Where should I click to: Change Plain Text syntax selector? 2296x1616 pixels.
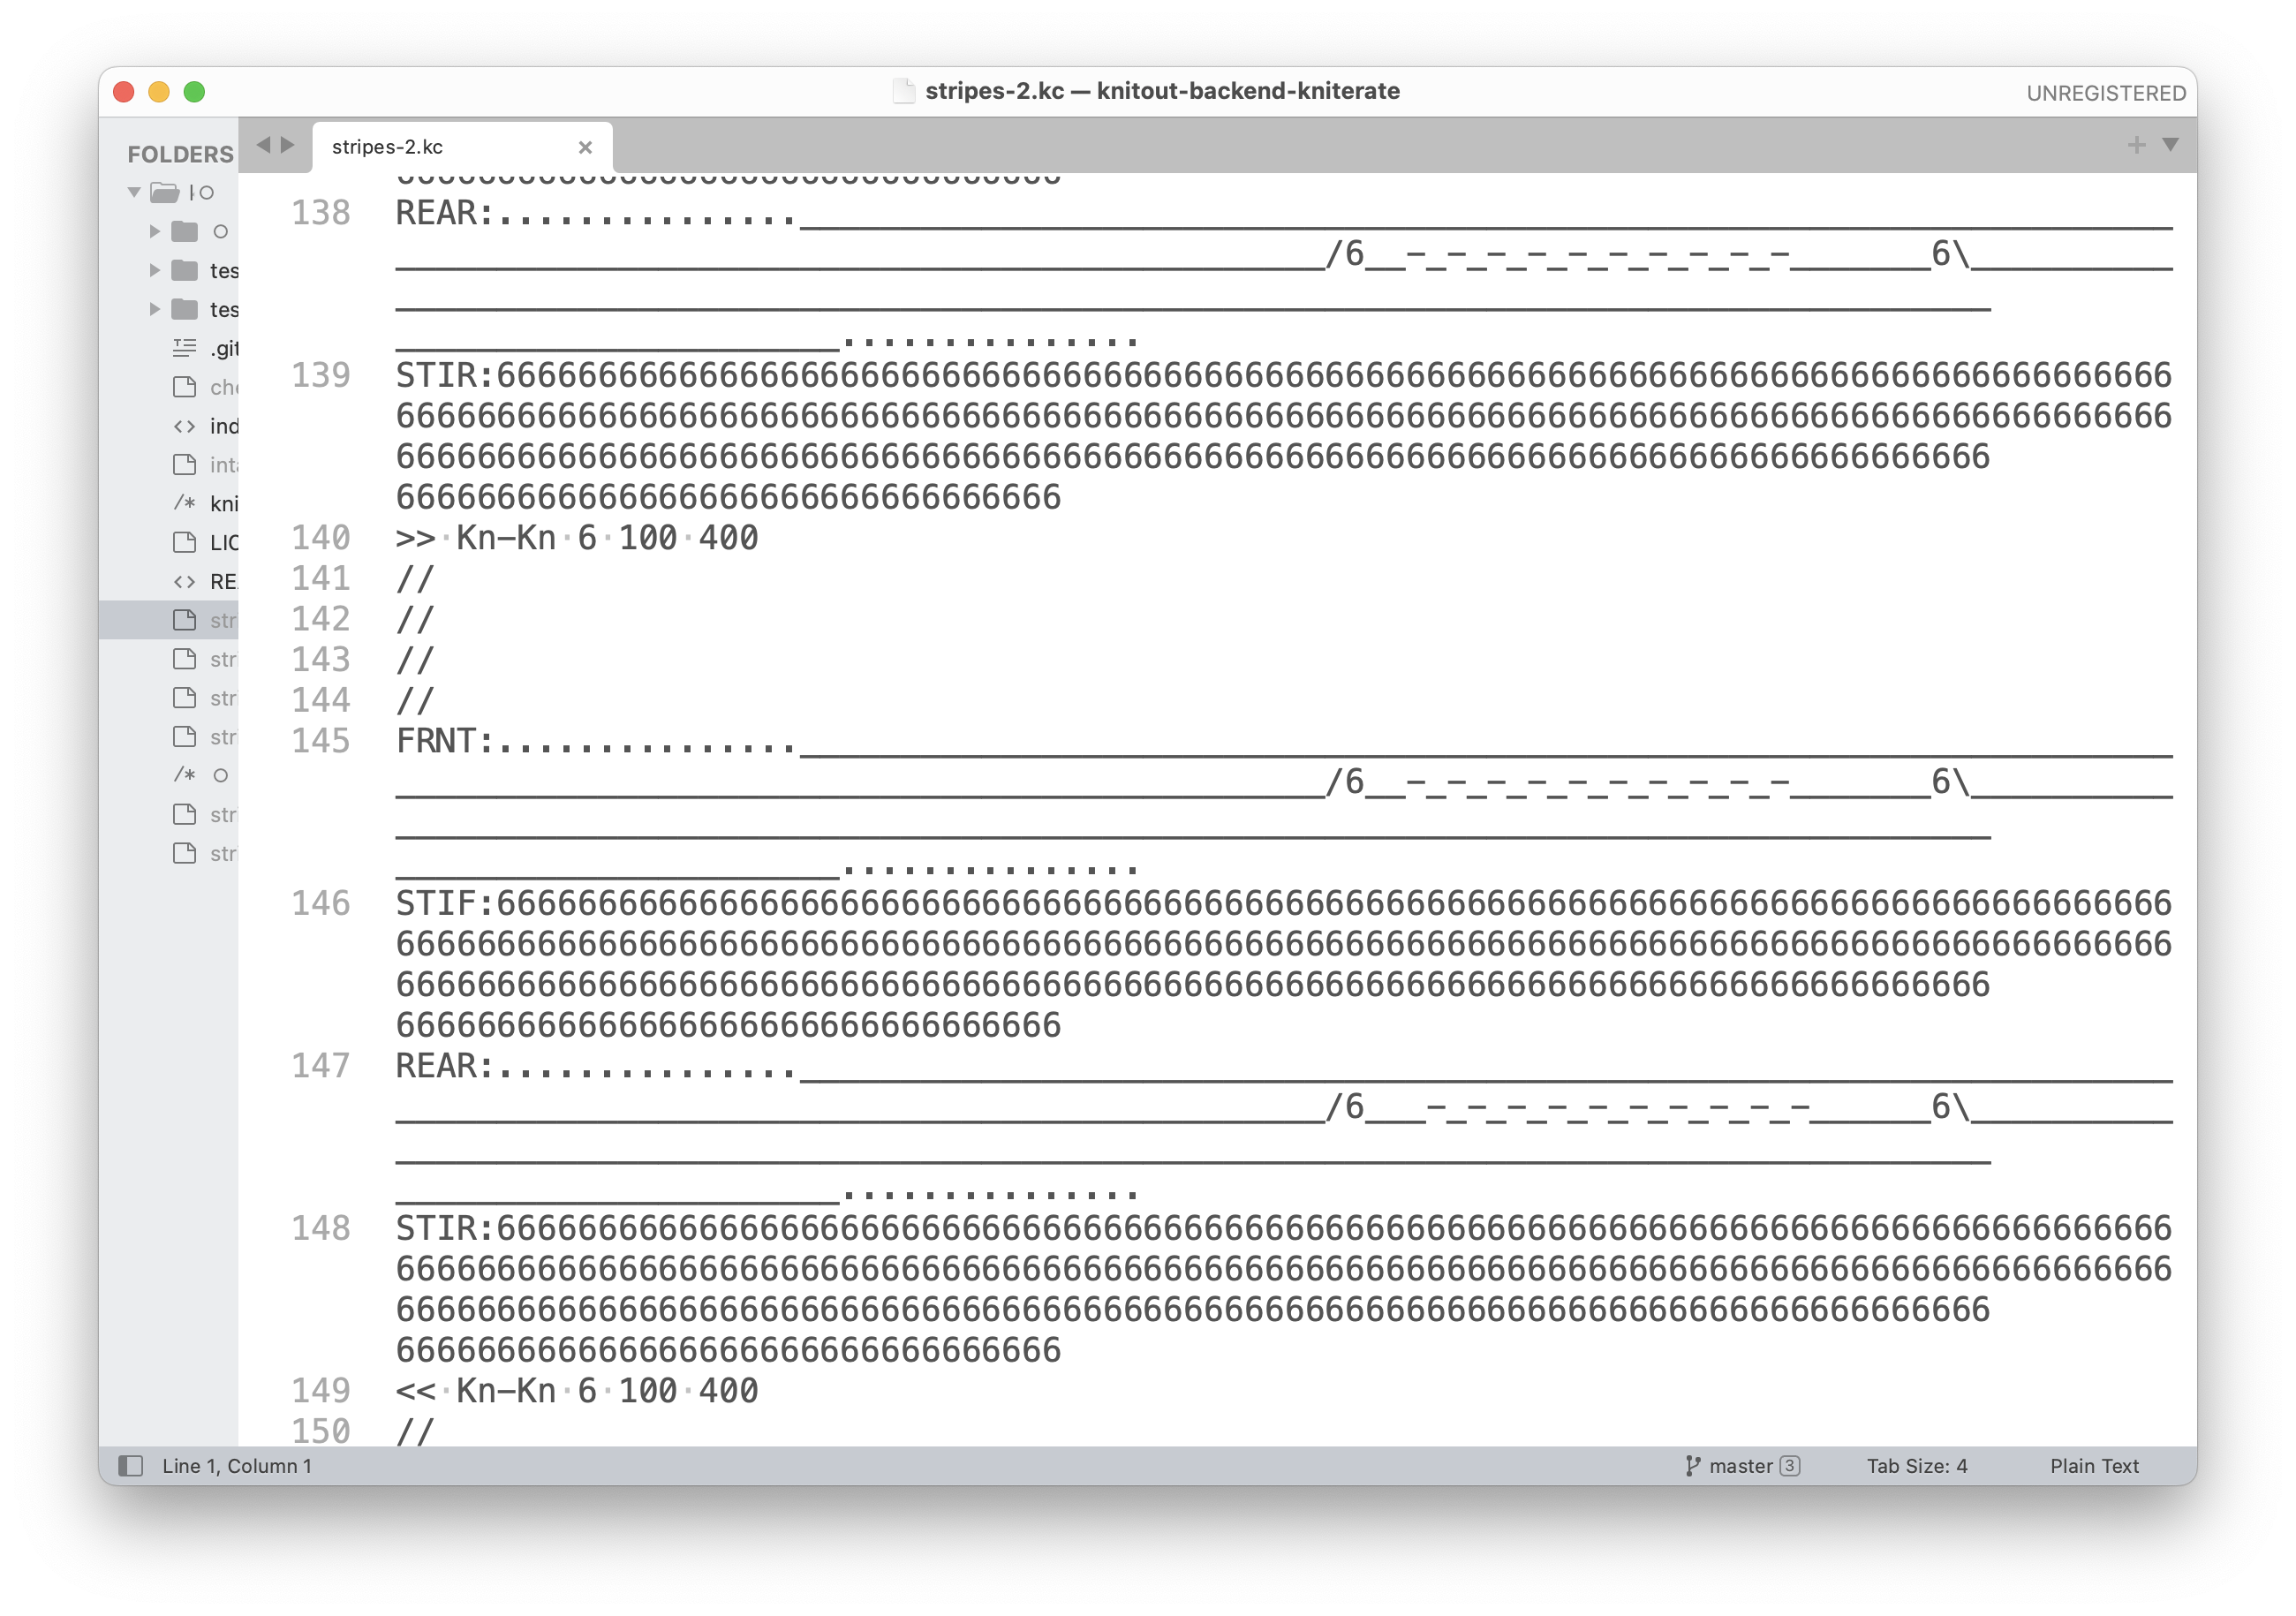point(2093,1465)
